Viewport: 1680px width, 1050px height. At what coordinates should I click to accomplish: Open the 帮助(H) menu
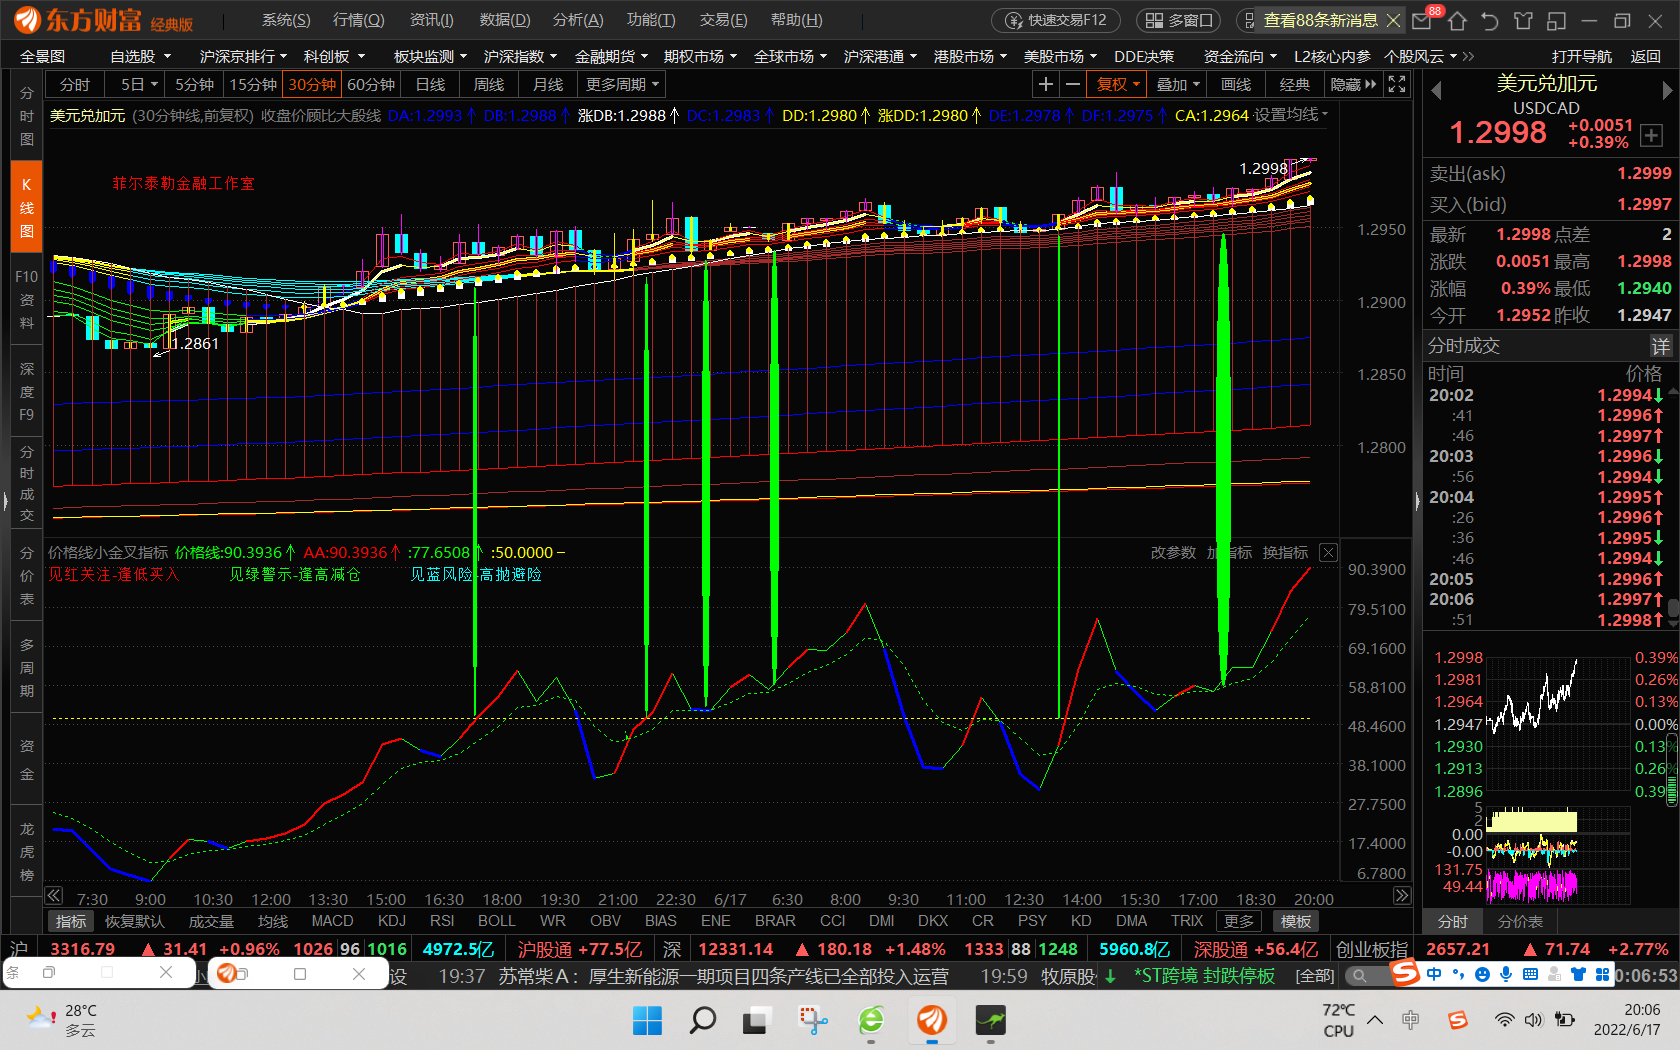pos(797,20)
